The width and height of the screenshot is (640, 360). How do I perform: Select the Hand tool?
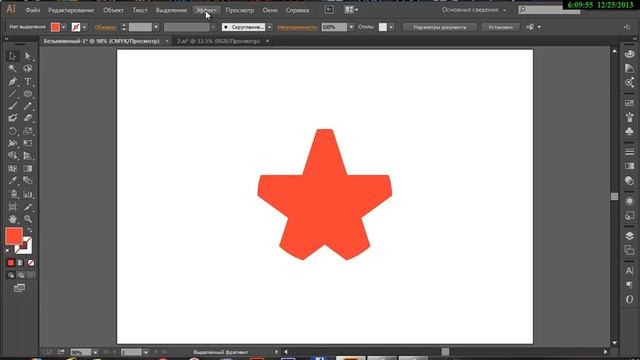pos(12,219)
